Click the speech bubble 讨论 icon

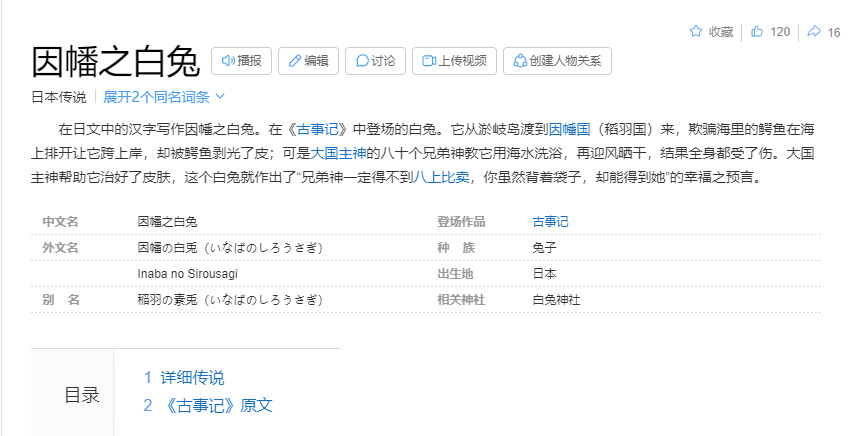click(x=362, y=61)
